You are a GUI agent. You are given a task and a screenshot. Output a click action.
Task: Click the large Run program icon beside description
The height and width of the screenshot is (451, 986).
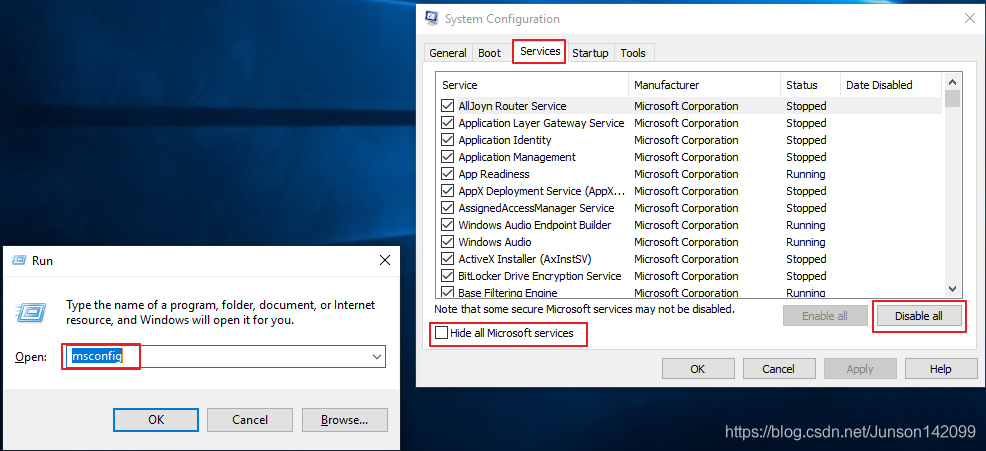(31, 311)
